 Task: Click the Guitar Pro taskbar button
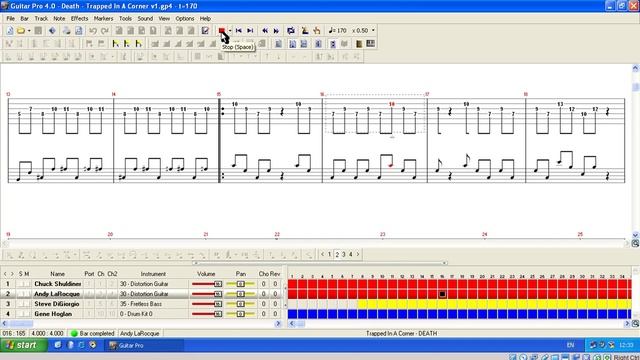point(144,345)
